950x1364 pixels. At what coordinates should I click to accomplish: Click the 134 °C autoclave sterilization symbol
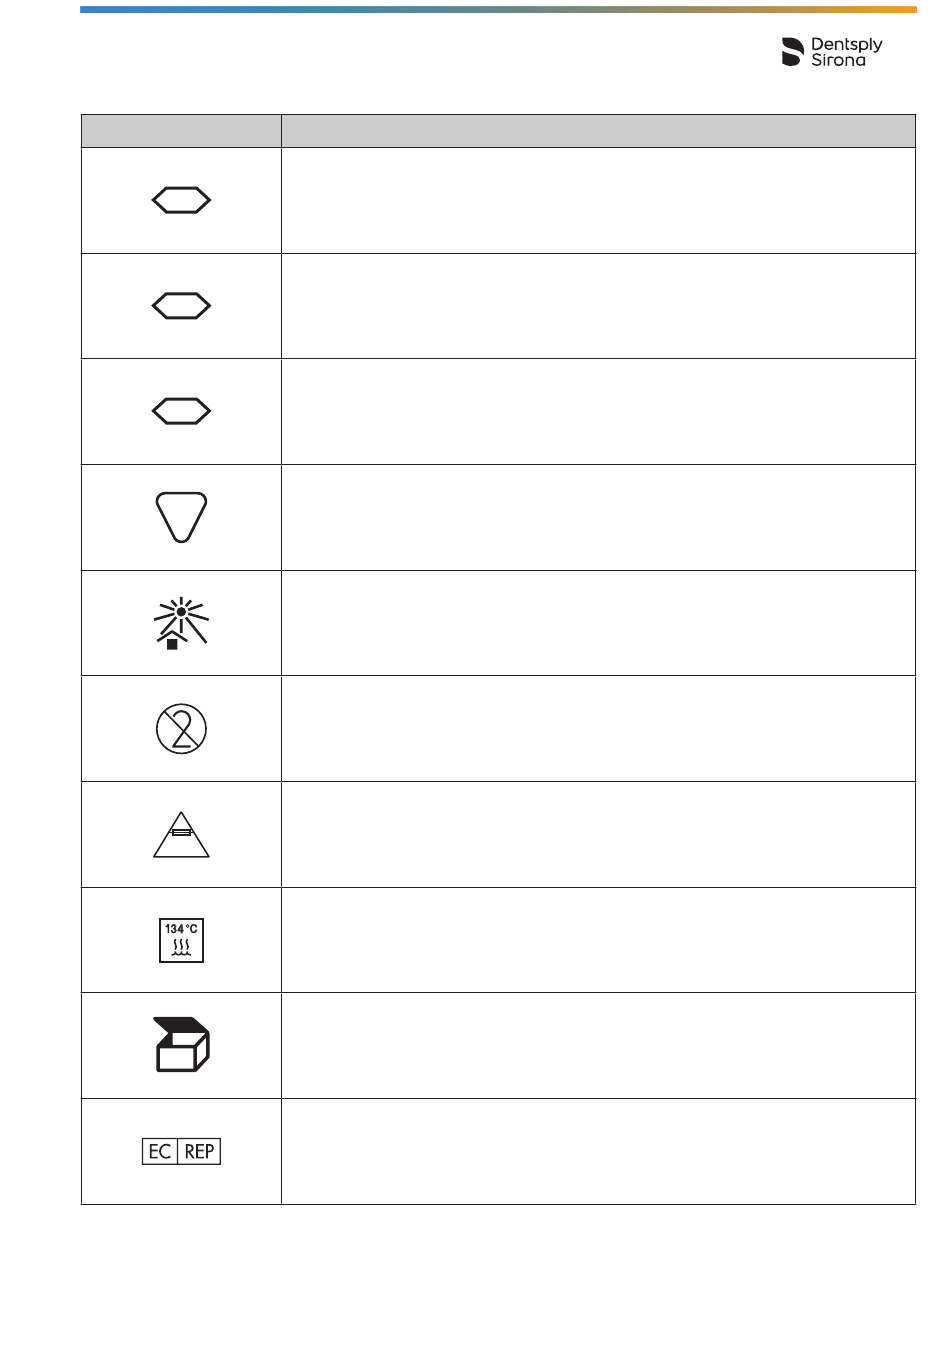(x=181, y=941)
